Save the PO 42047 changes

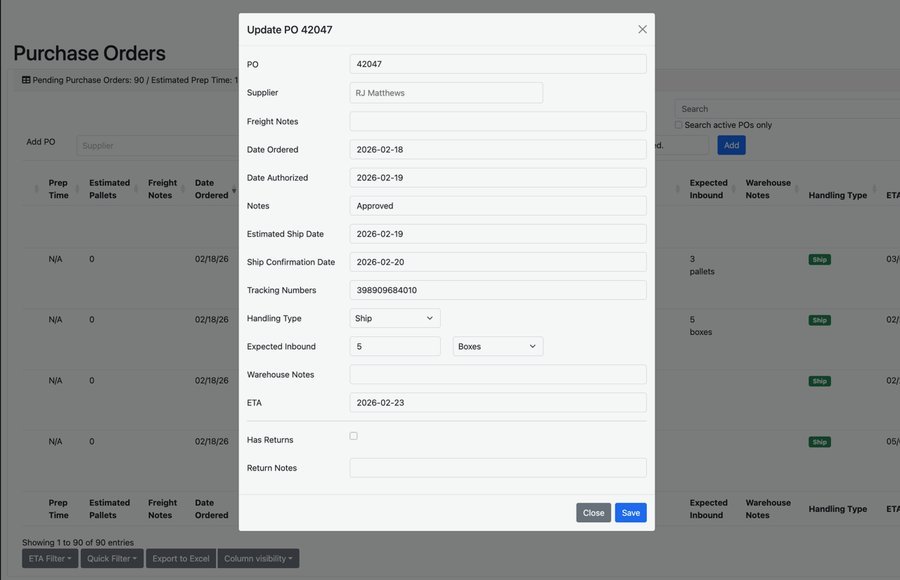click(629, 511)
